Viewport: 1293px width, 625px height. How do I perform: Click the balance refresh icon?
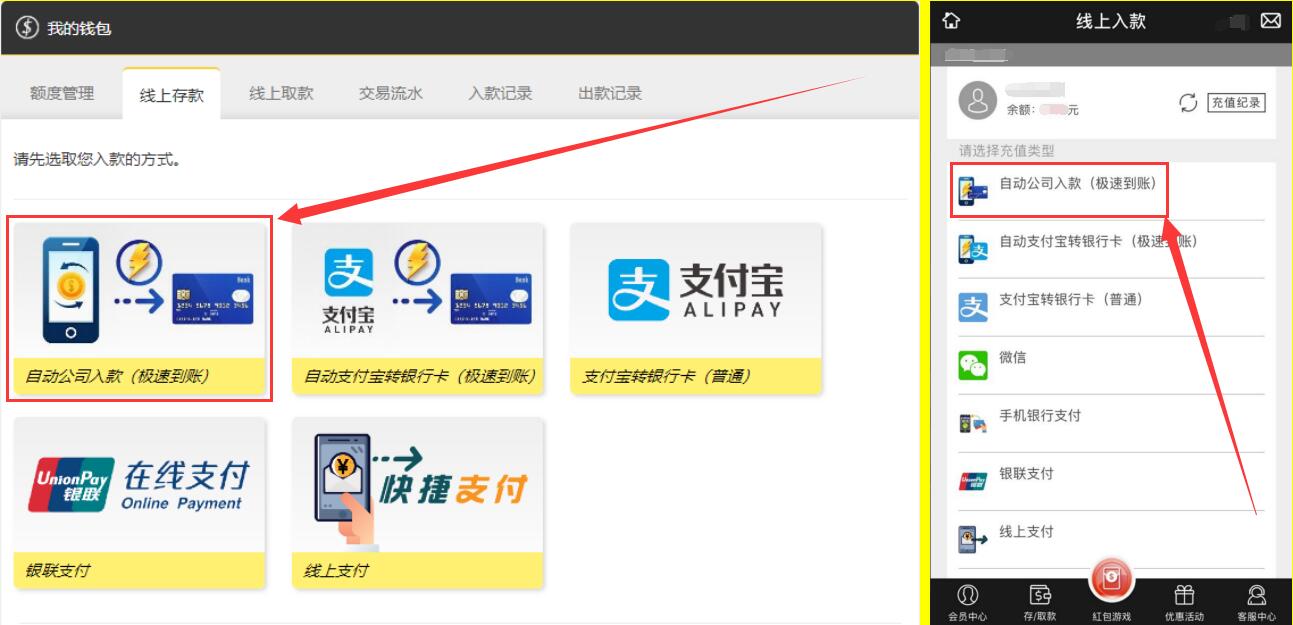[x=1188, y=103]
